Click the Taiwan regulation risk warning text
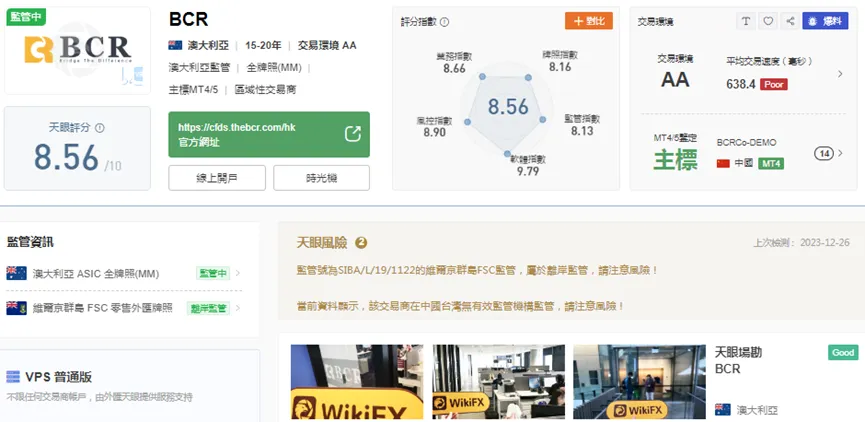 (x=461, y=305)
